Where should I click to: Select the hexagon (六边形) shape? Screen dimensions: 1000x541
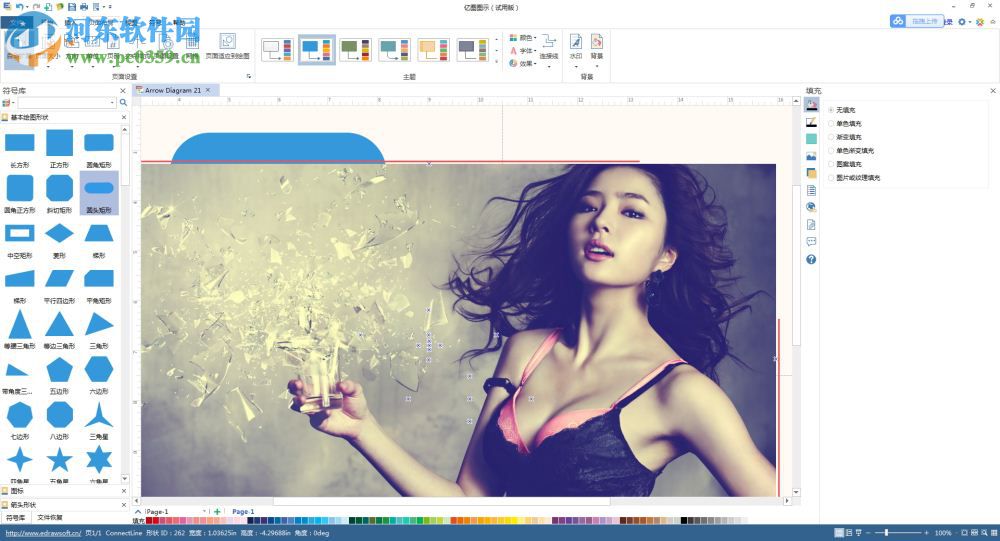coord(99,369)
